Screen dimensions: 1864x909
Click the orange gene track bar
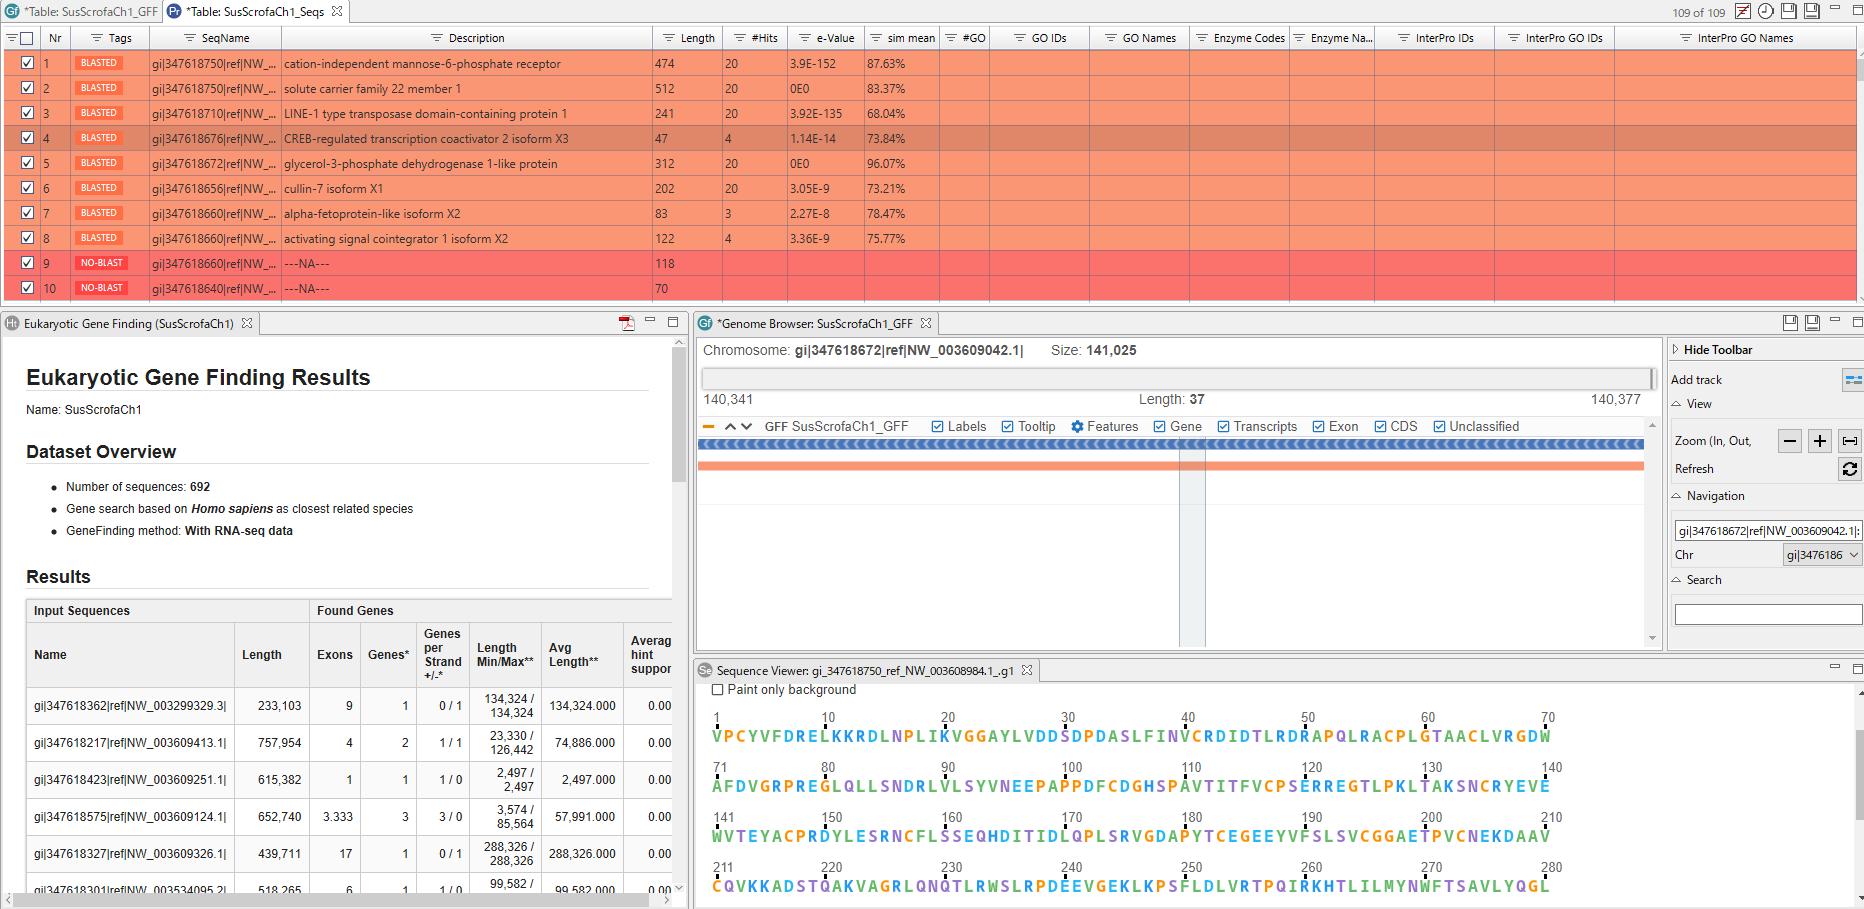click(x=1171, y=466)
